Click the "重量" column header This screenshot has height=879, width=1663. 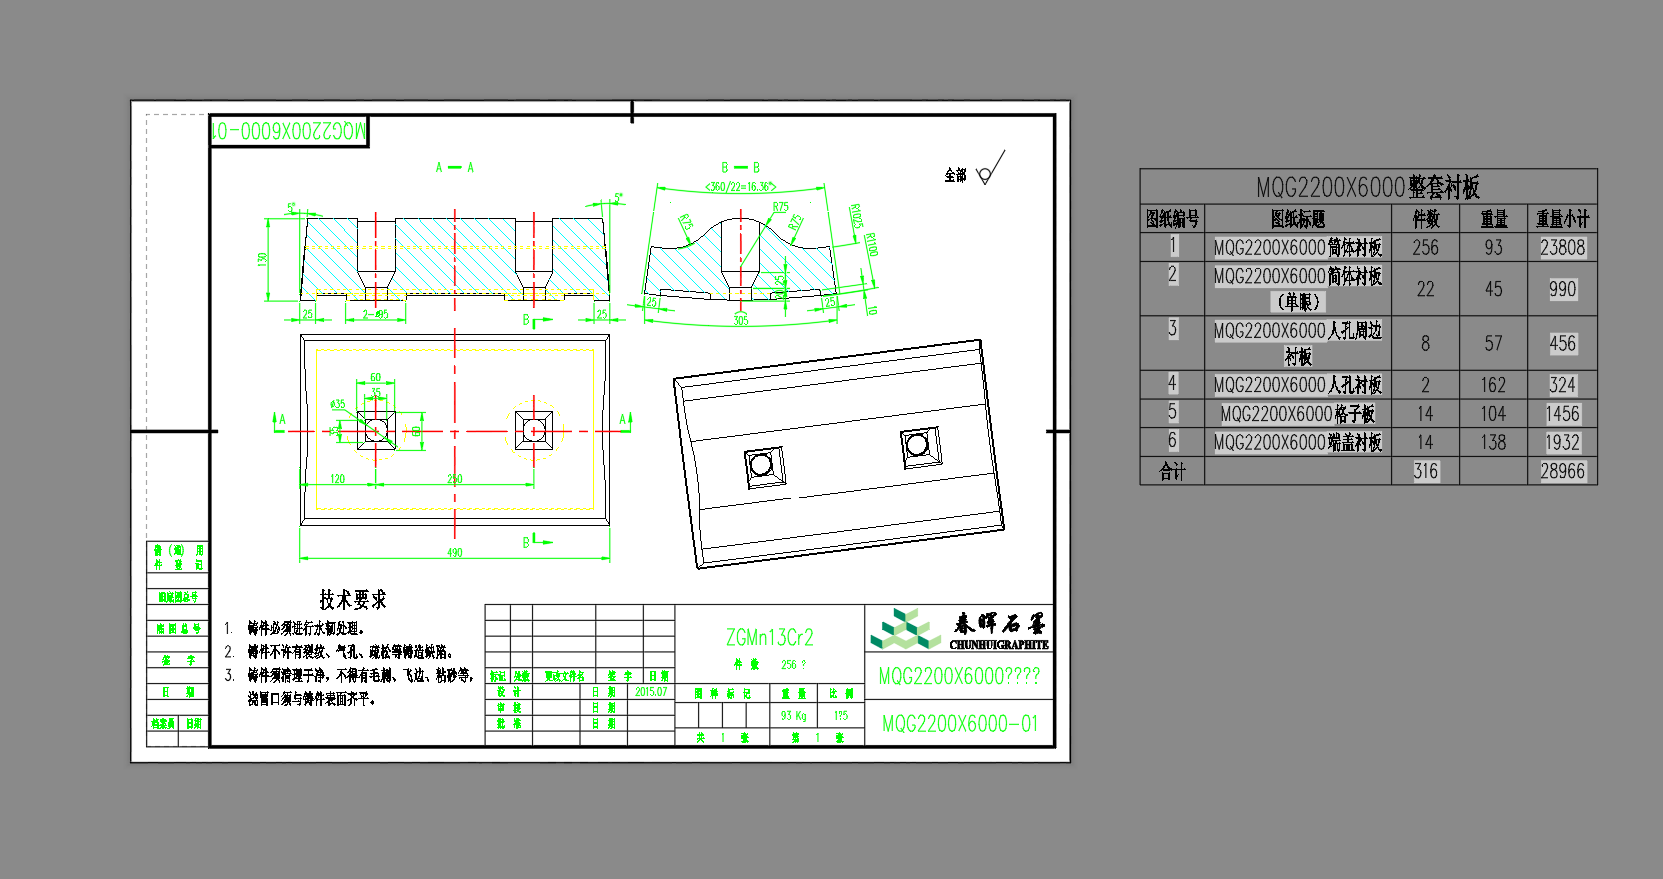click(x=1493, y=218)
